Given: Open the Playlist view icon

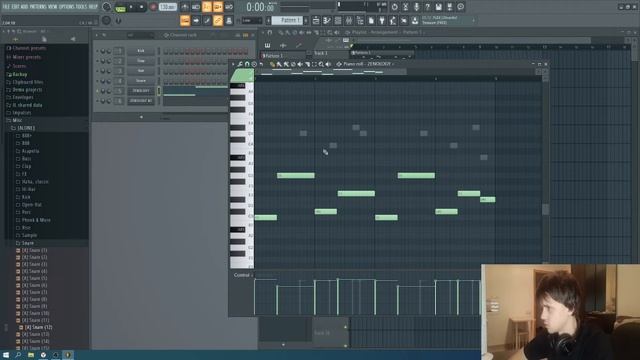Looking at the screenshot, I should [316, 20].
